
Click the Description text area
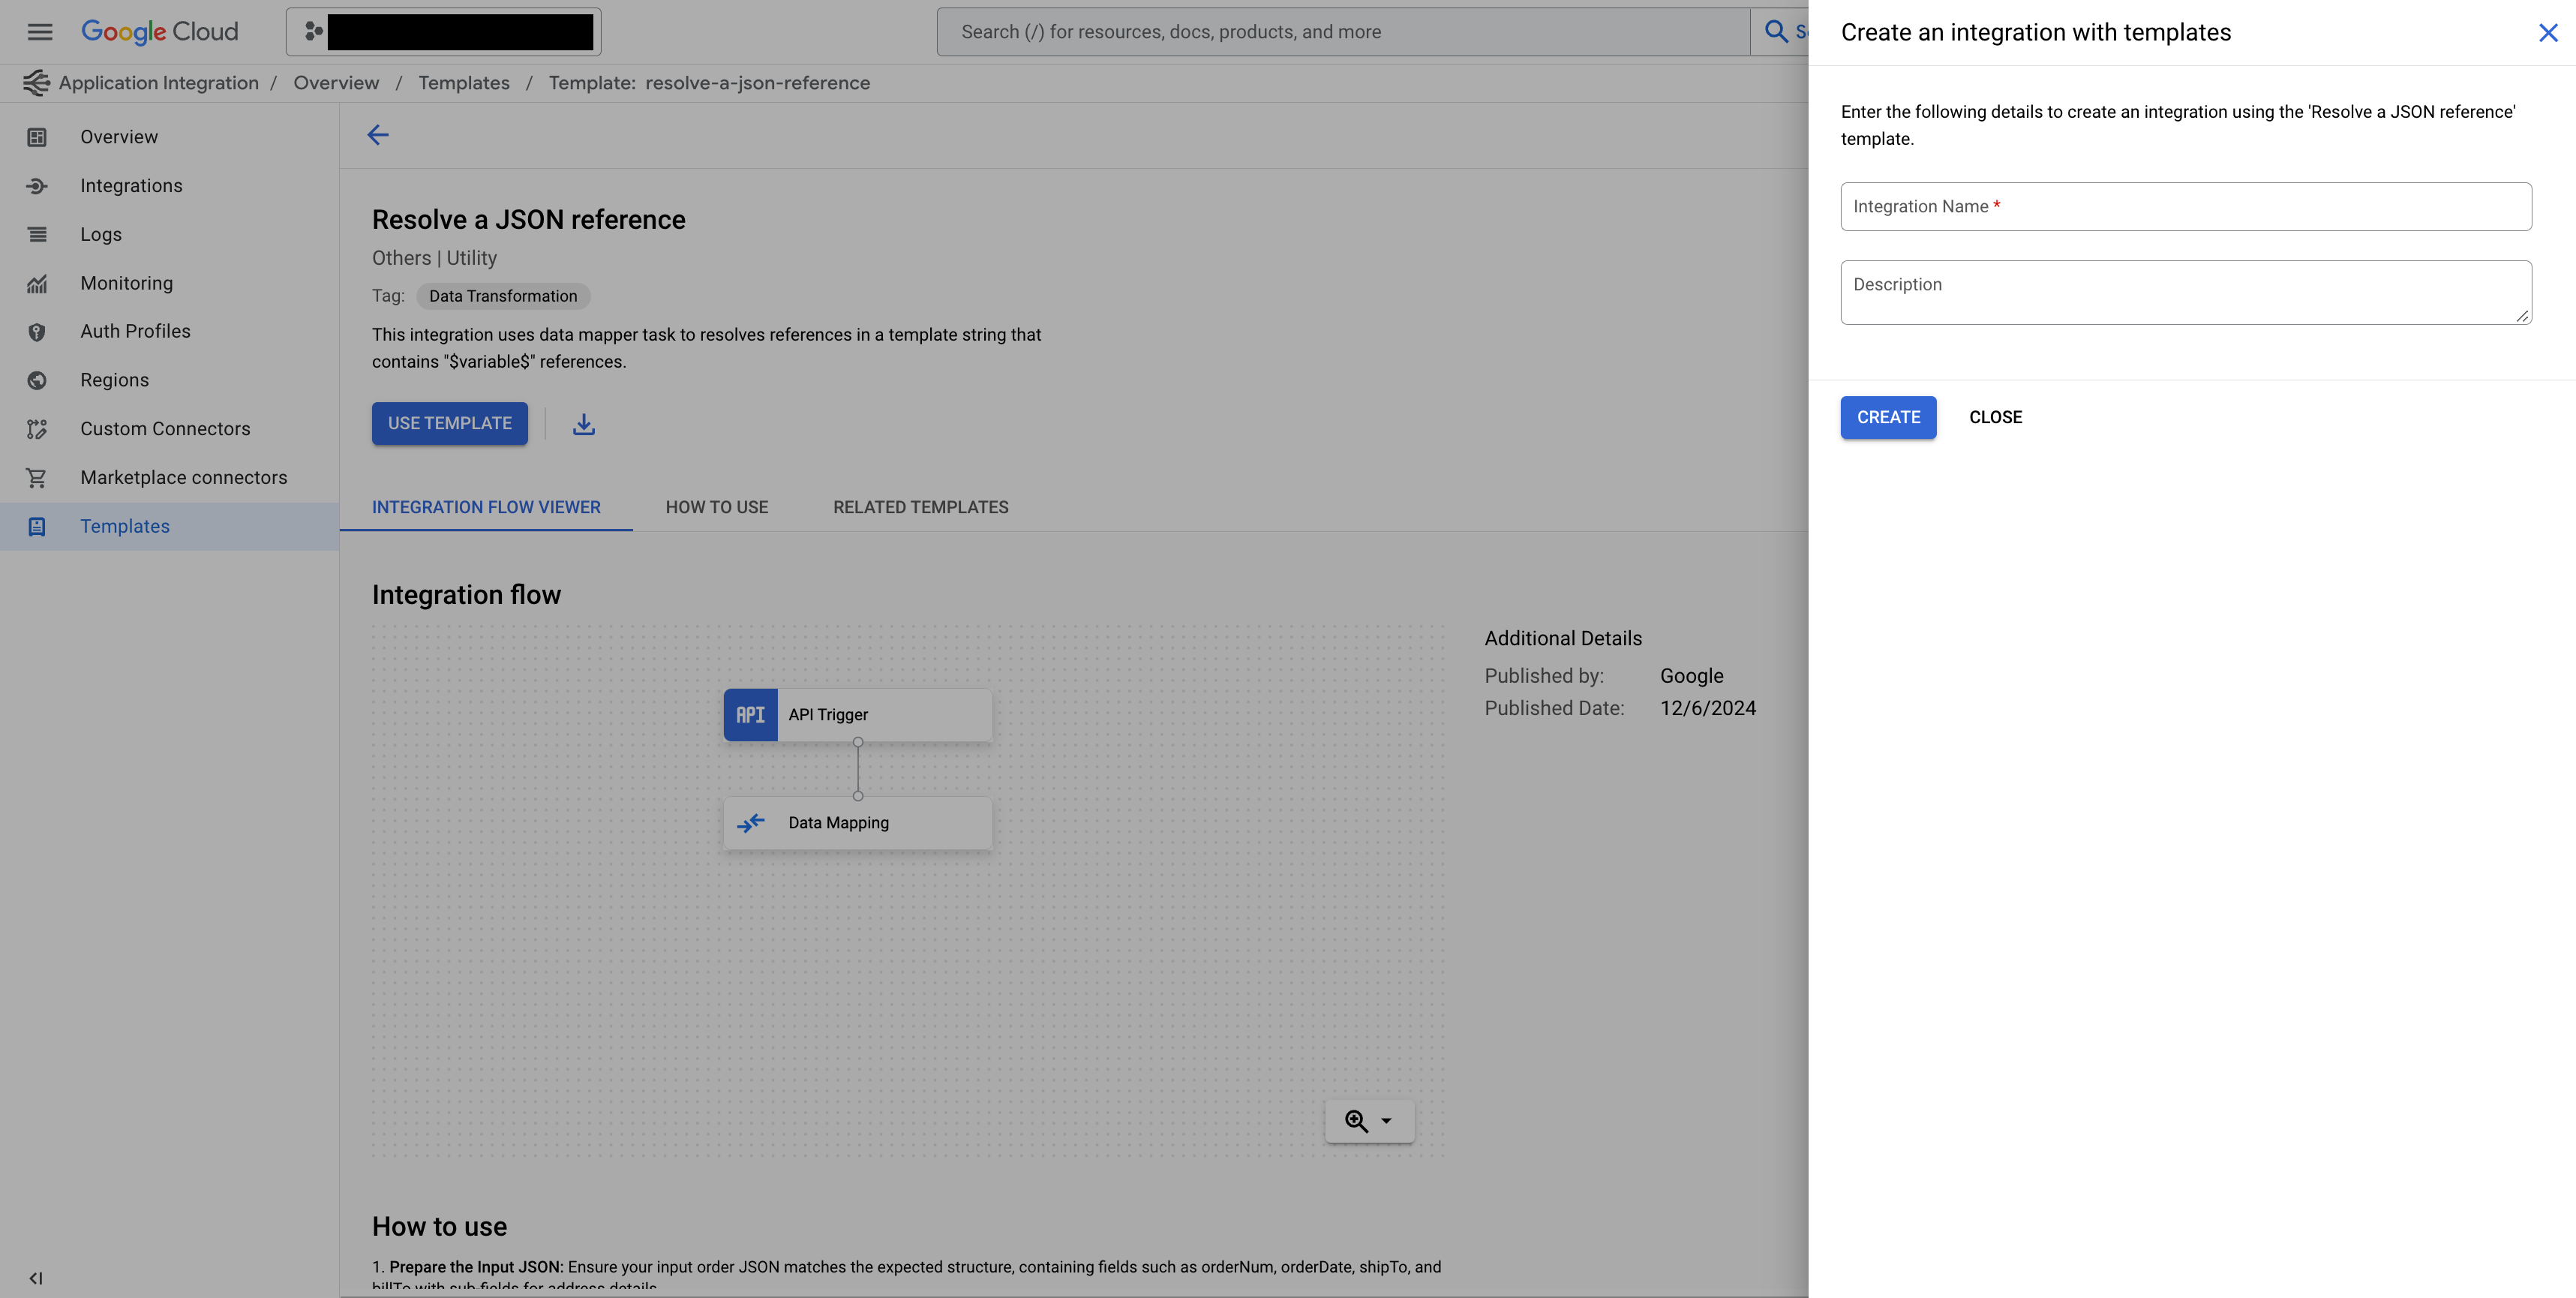point(2187,291)
